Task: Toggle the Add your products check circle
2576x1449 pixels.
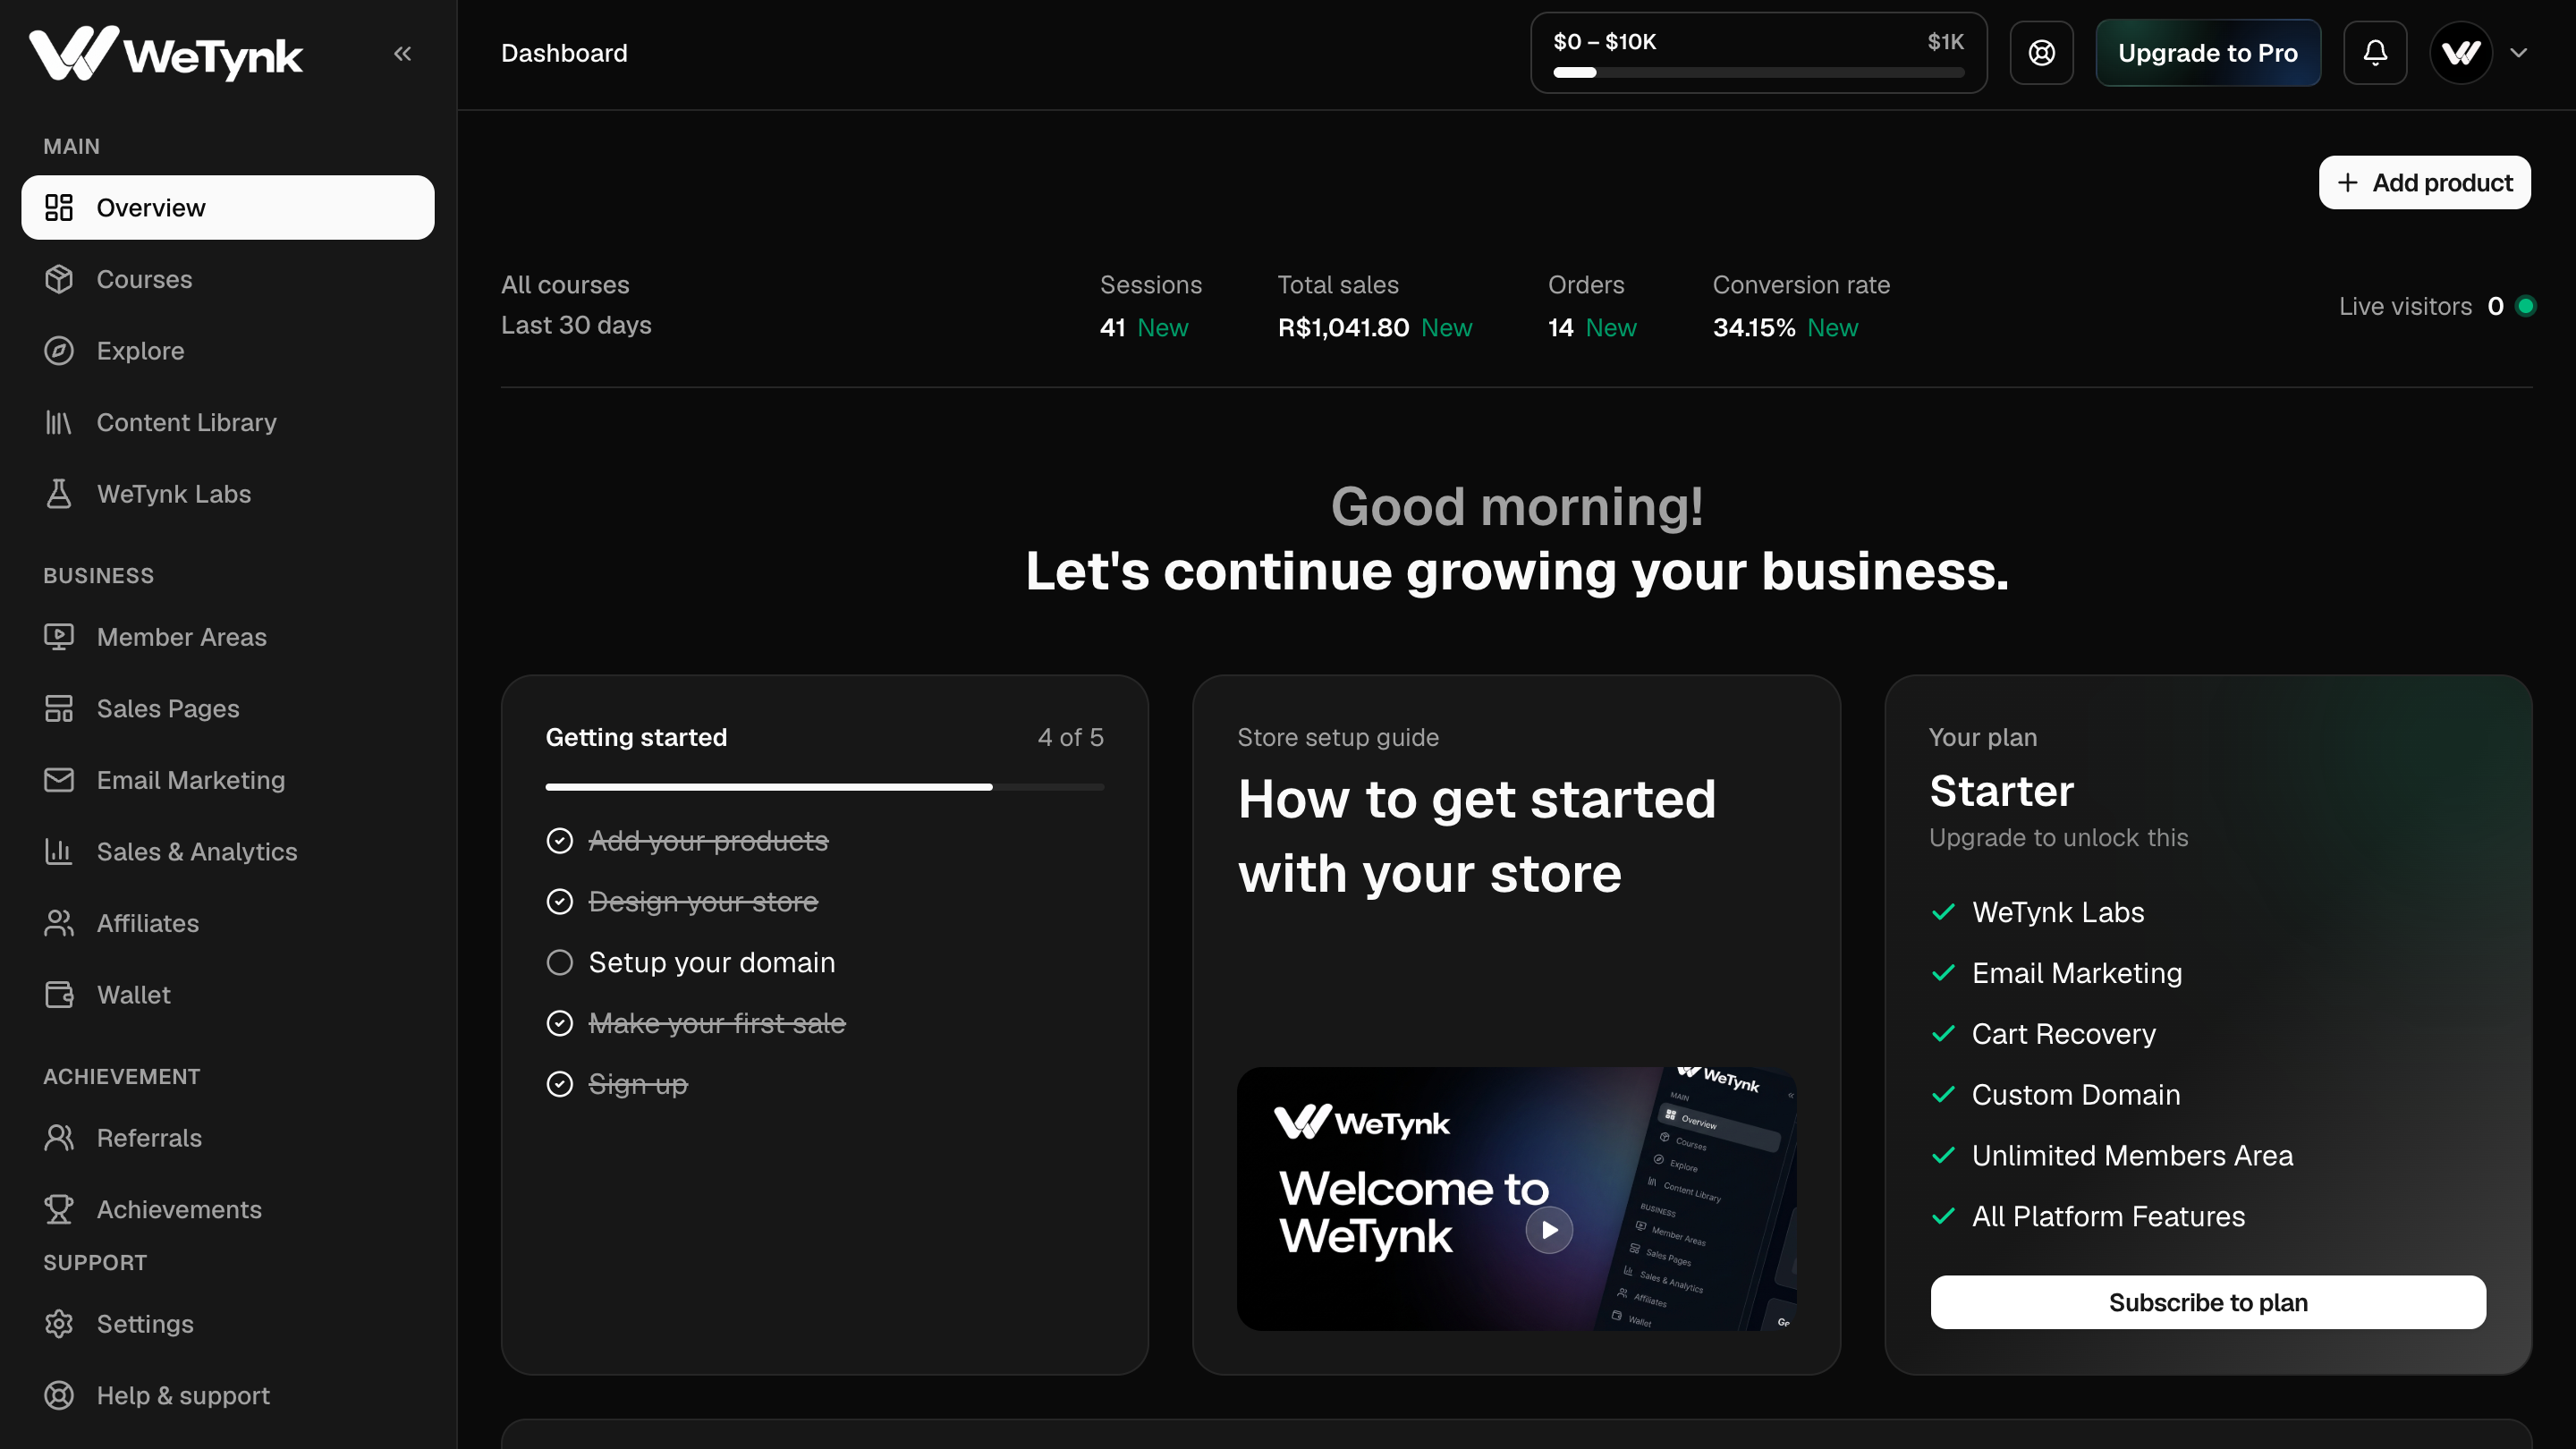Action: (560, 841)
